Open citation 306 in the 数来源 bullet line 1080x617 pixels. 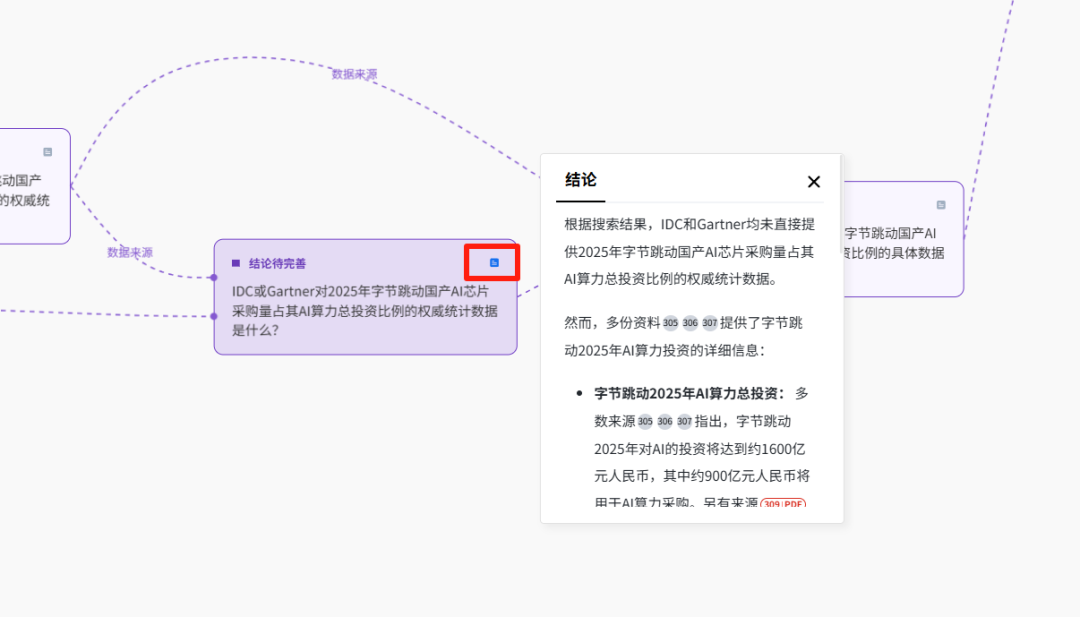tap(665, 421)
